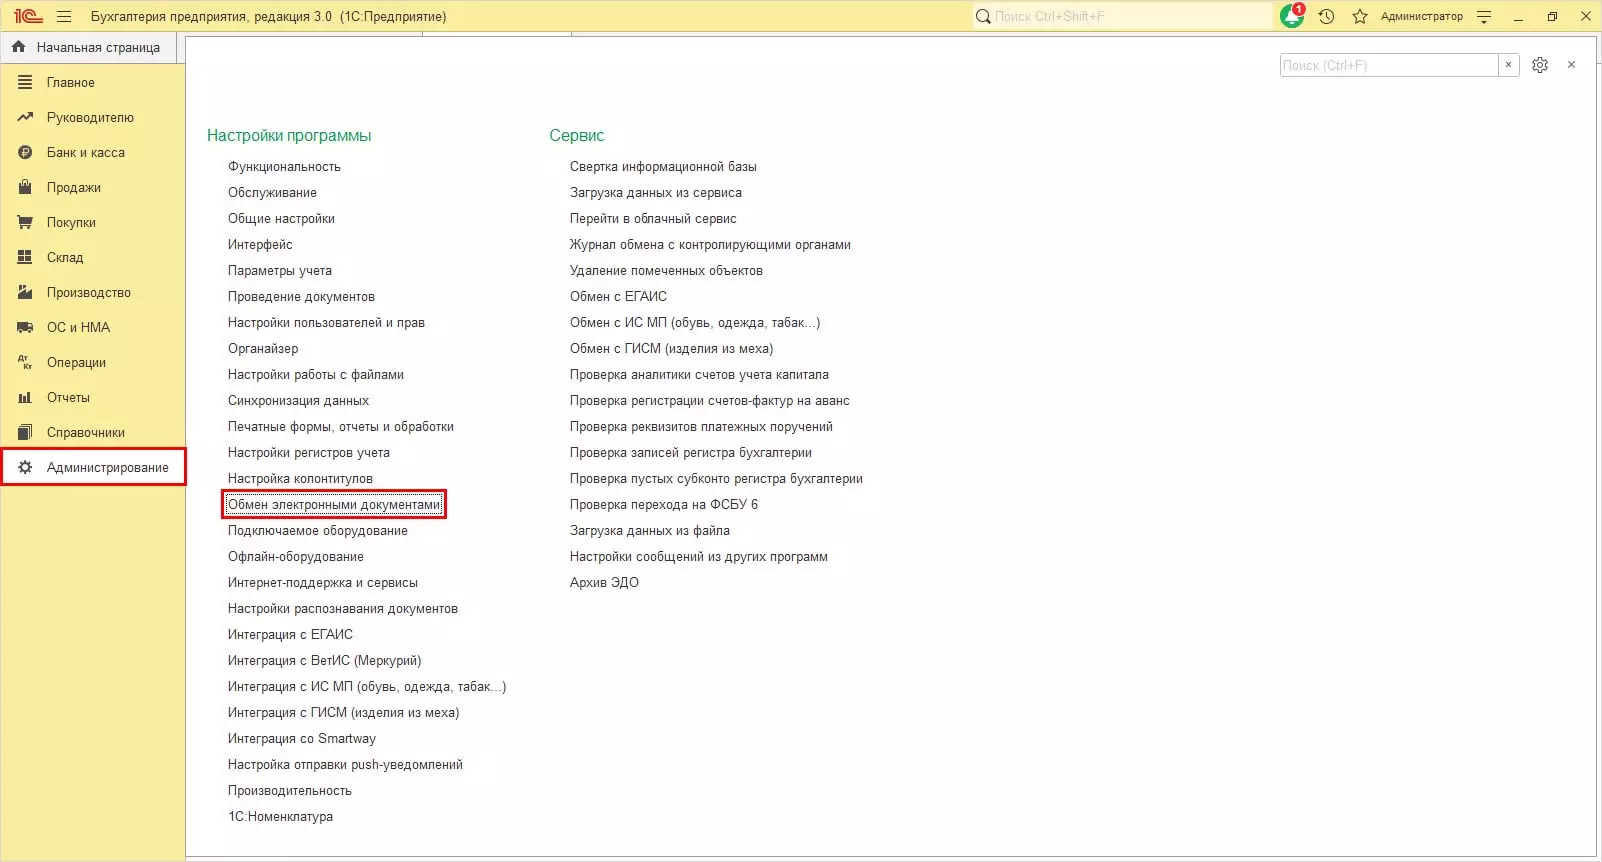The height and width of the screenshot is (862, 1602).
Task: Open the 1C hamburger main menu
Action: coord(64,16)
